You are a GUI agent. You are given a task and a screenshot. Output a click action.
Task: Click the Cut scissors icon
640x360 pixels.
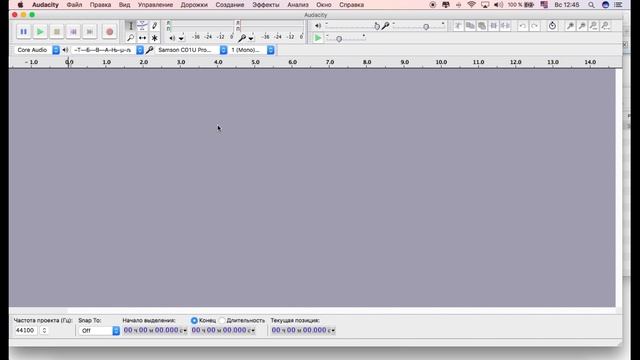click(x=458, y=26)
